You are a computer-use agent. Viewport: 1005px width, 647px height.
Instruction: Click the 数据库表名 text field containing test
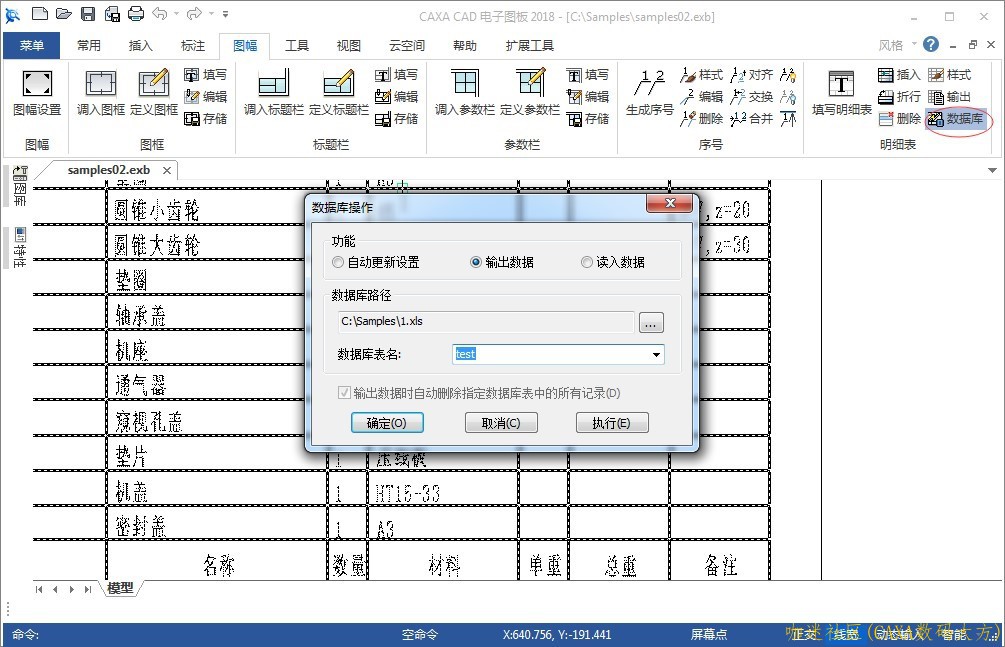551,355
